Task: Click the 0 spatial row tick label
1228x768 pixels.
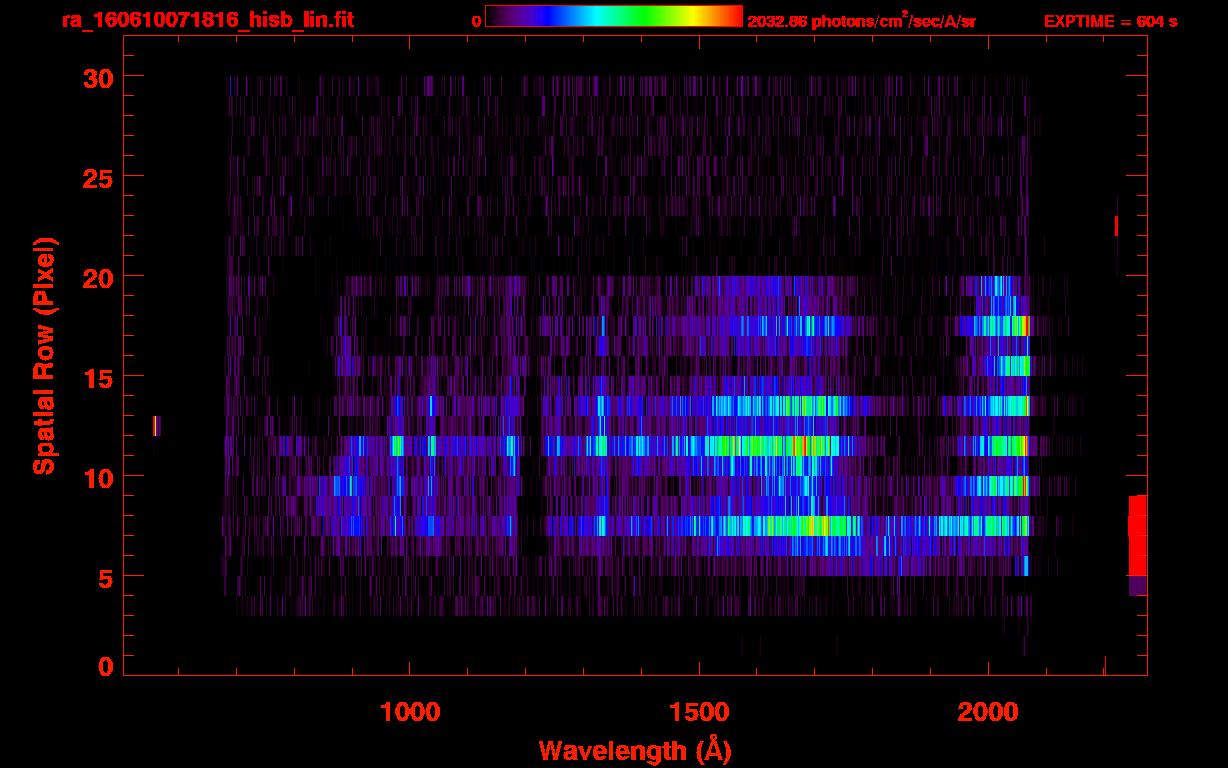Action: [x=105, y=667]
